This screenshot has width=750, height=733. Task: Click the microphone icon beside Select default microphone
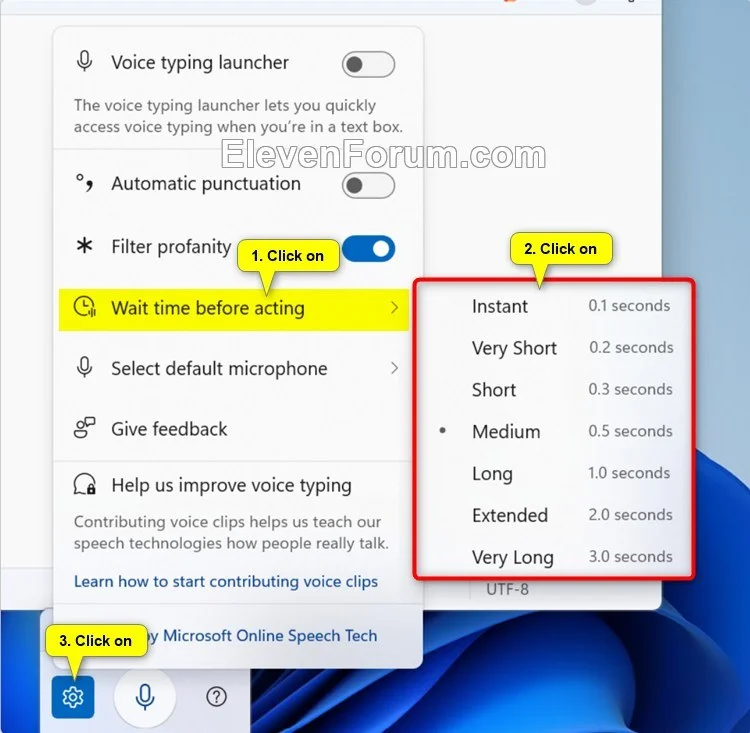click(85, 367)
